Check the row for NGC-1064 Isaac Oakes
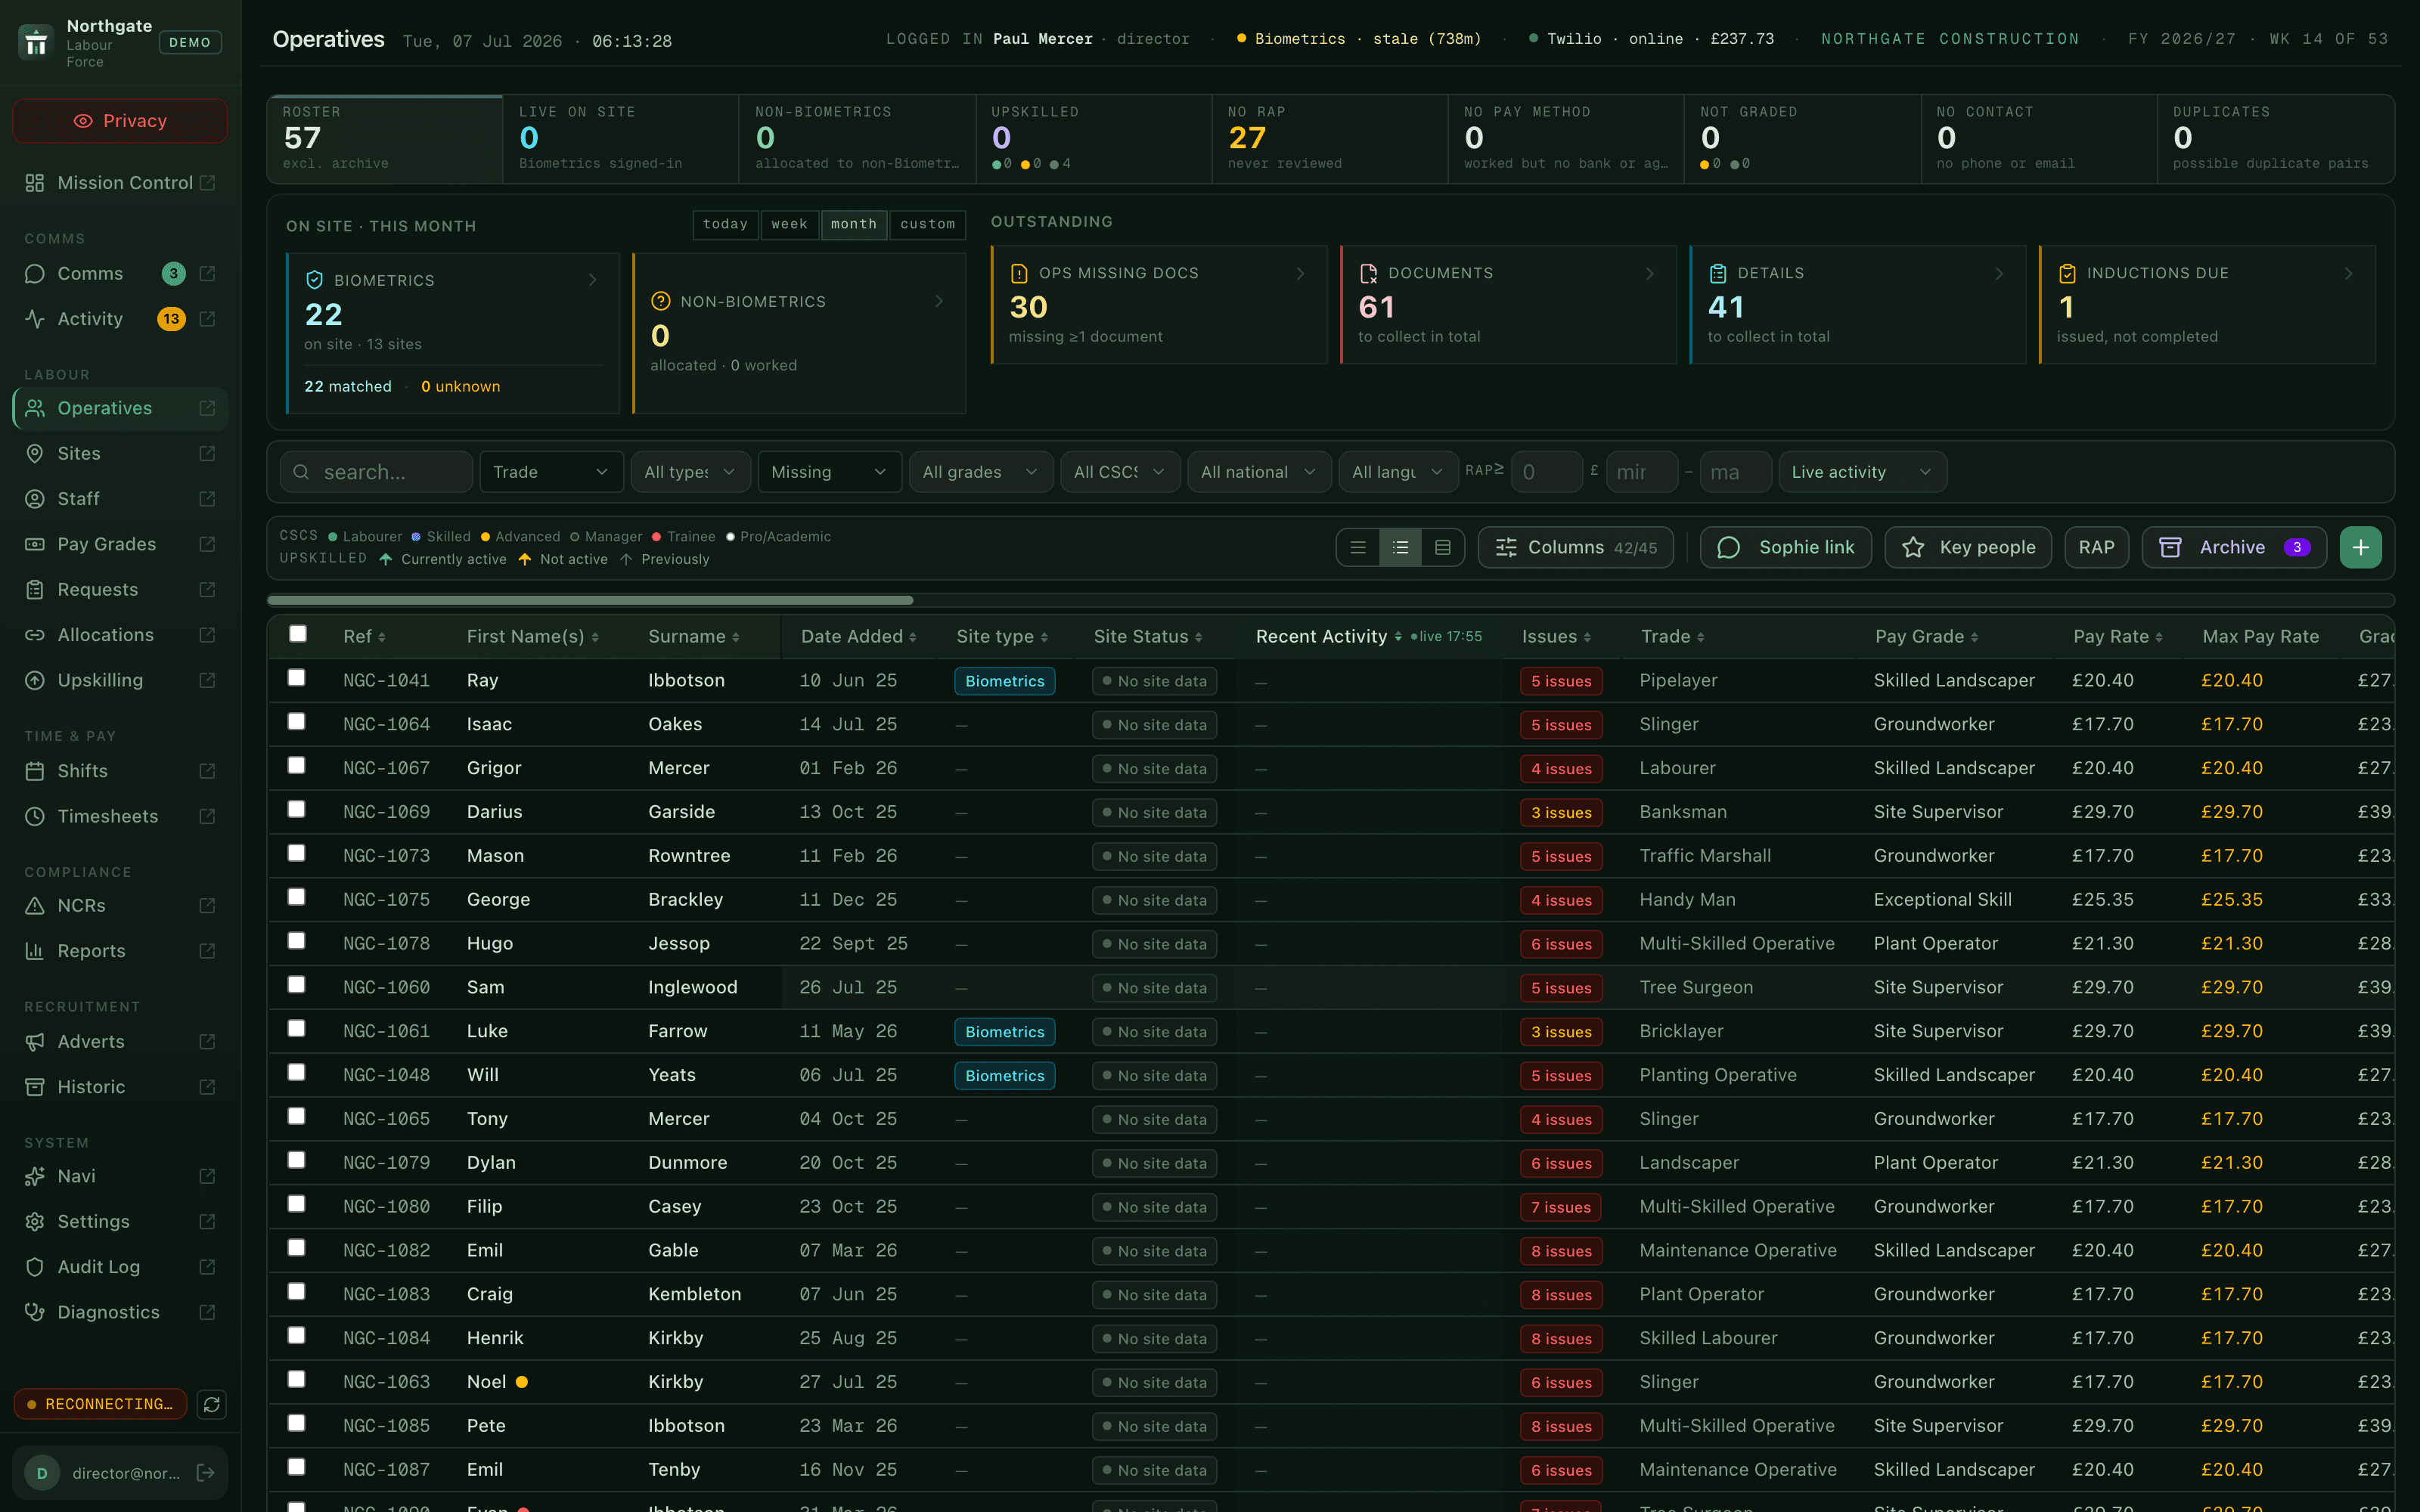The height and width of the screenshot is (1512, 2420). point(296,722)
